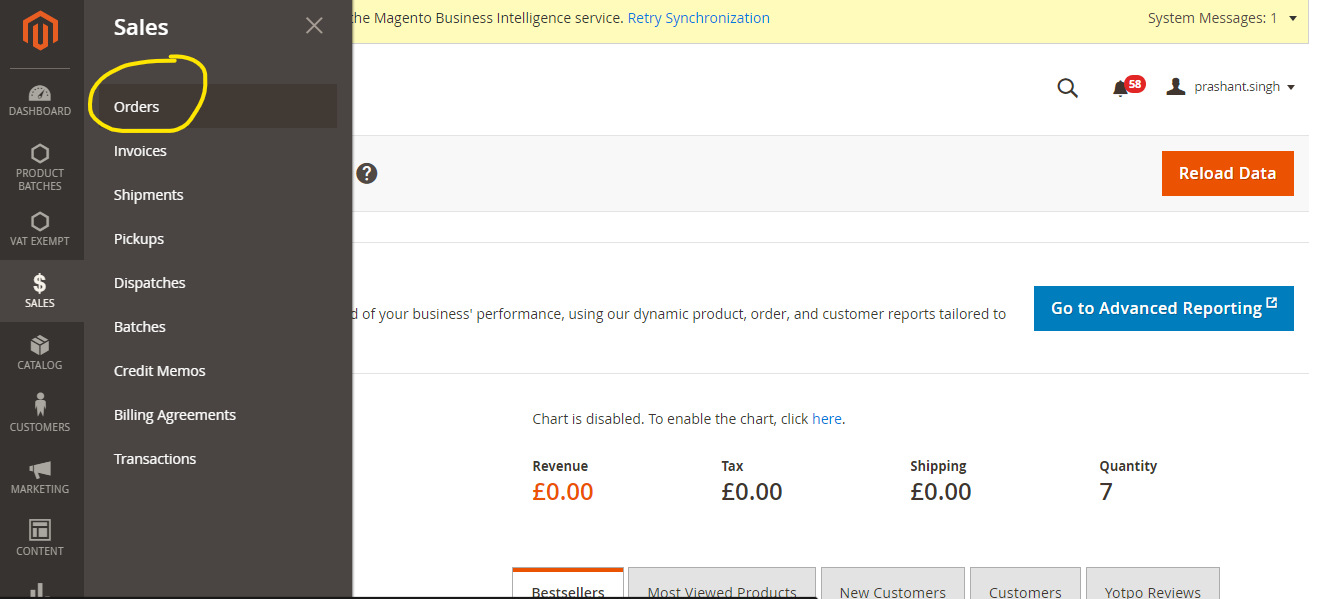Click the Retry Synchronization link
The width and height of the screenshot is (1335, 599).
[698, 18]
